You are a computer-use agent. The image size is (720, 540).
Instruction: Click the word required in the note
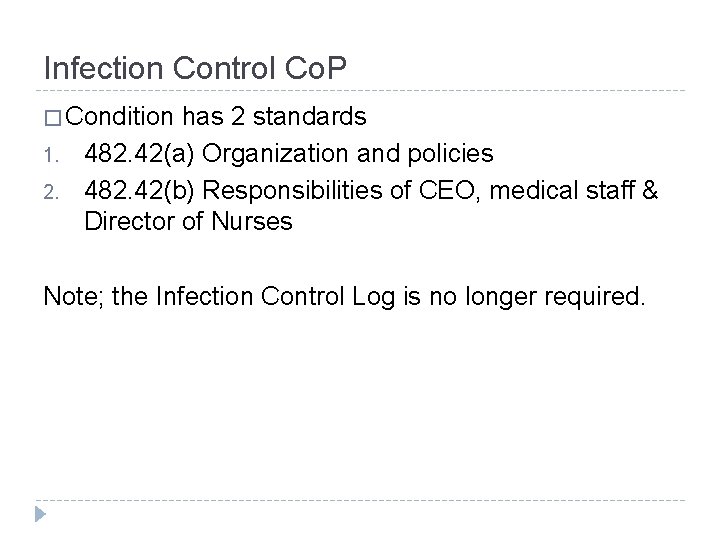[x=595, y=297]
